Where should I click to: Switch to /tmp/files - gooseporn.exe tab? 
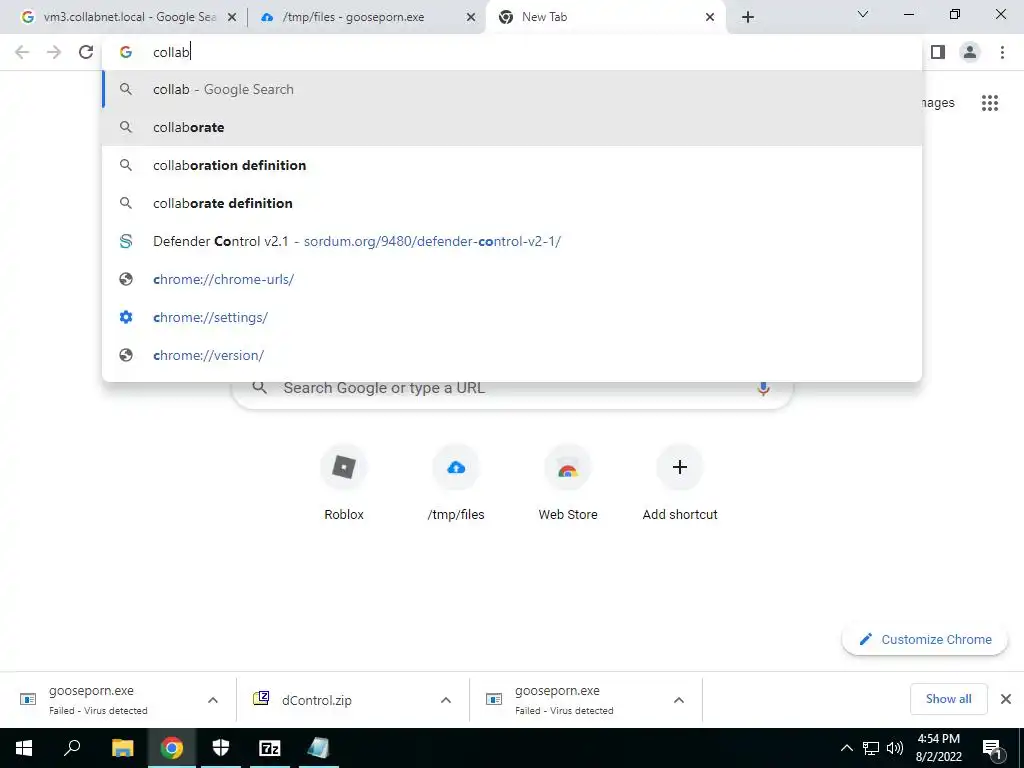pyautogui.click(x=368, y=17)
